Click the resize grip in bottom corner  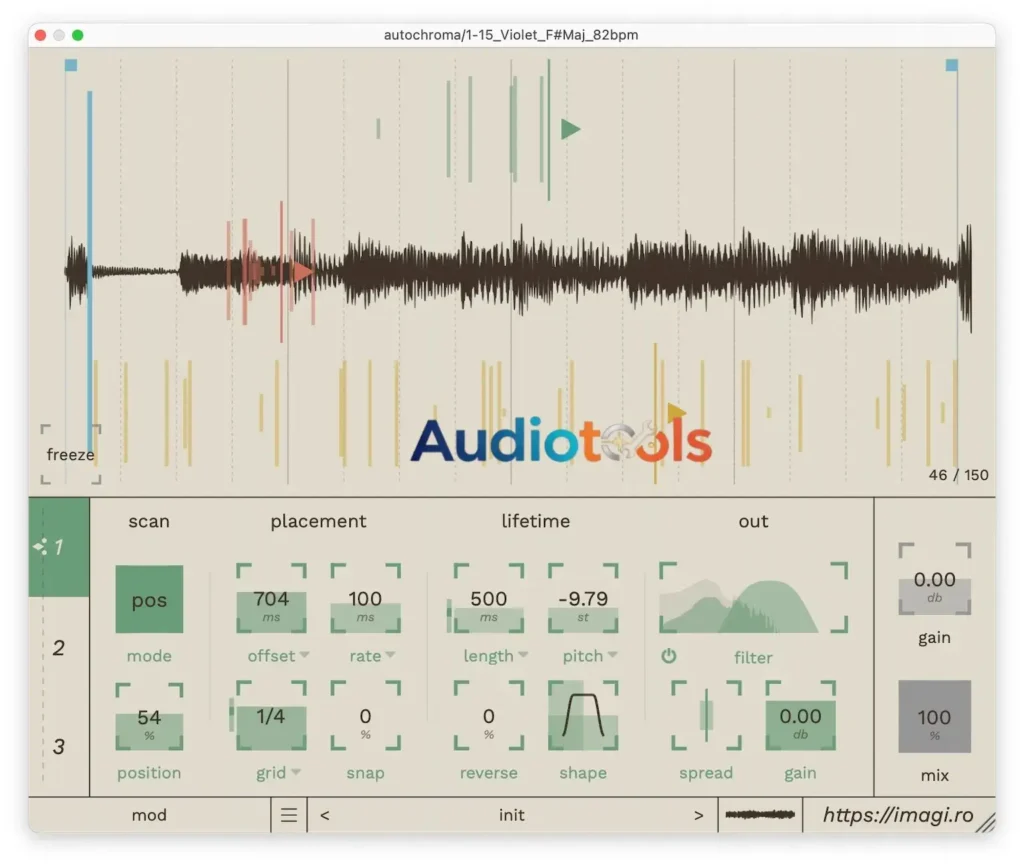(985, 822)
